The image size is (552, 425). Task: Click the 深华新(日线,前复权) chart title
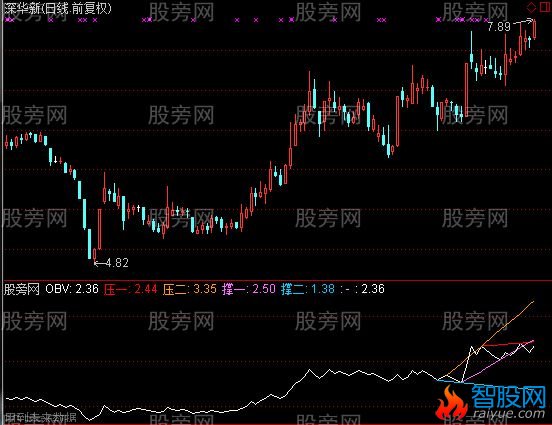[58, 8]
